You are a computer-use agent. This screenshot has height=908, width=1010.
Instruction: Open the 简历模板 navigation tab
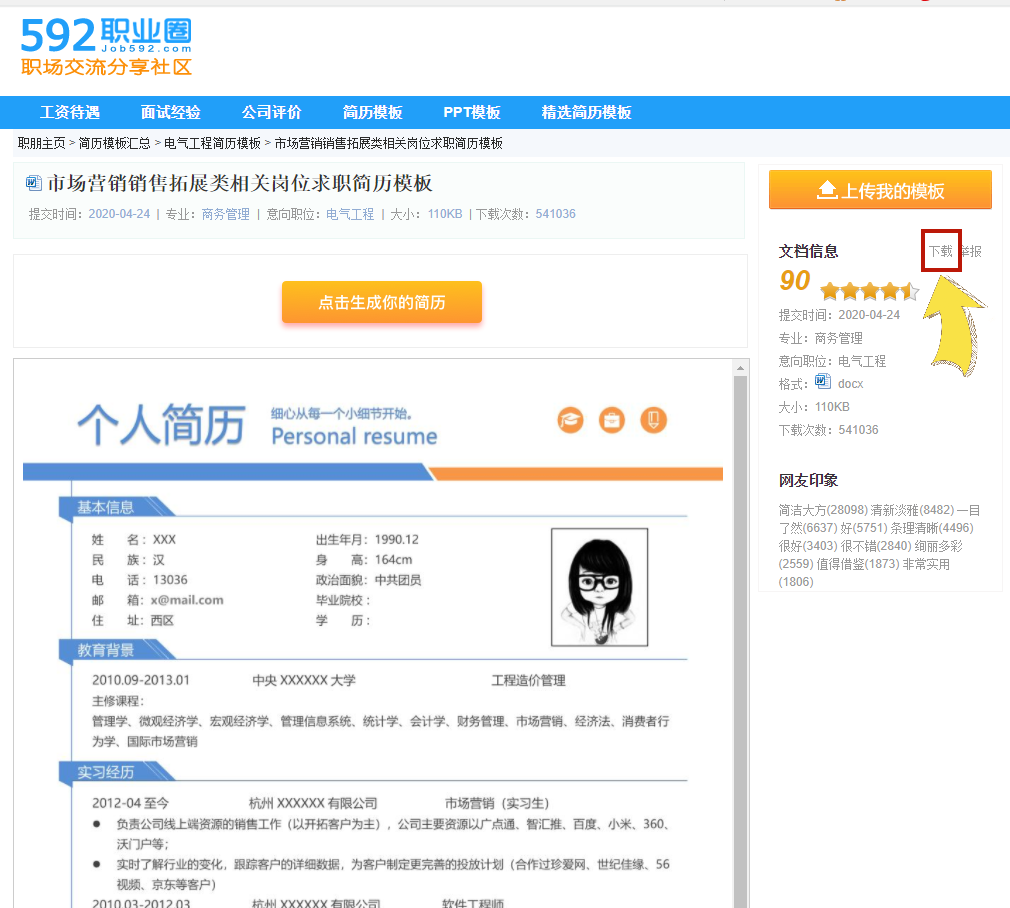coord(370,112)
